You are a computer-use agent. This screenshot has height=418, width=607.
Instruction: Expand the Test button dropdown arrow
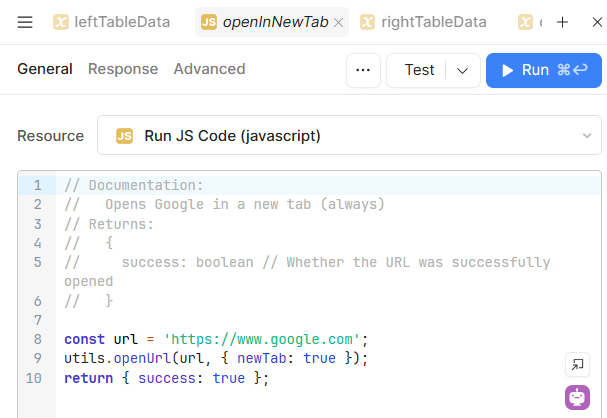tap(461, 70)
